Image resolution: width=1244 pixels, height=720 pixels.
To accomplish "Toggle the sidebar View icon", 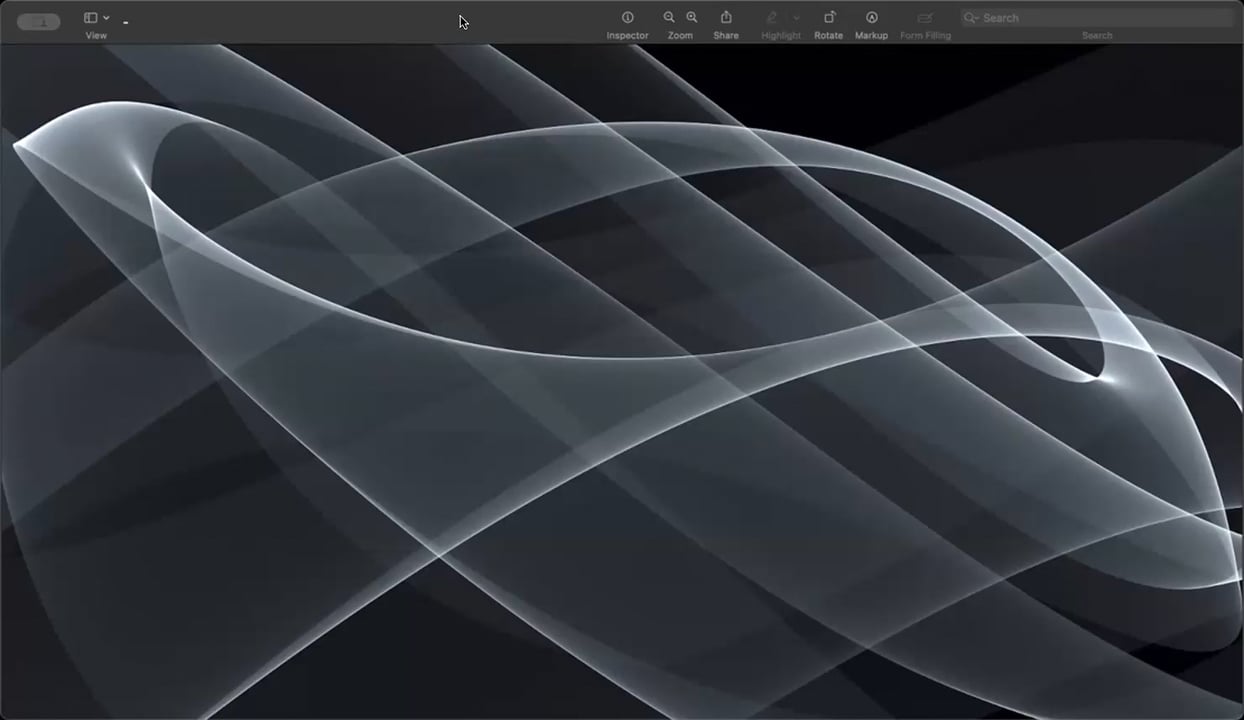I will tap(91, 18).
